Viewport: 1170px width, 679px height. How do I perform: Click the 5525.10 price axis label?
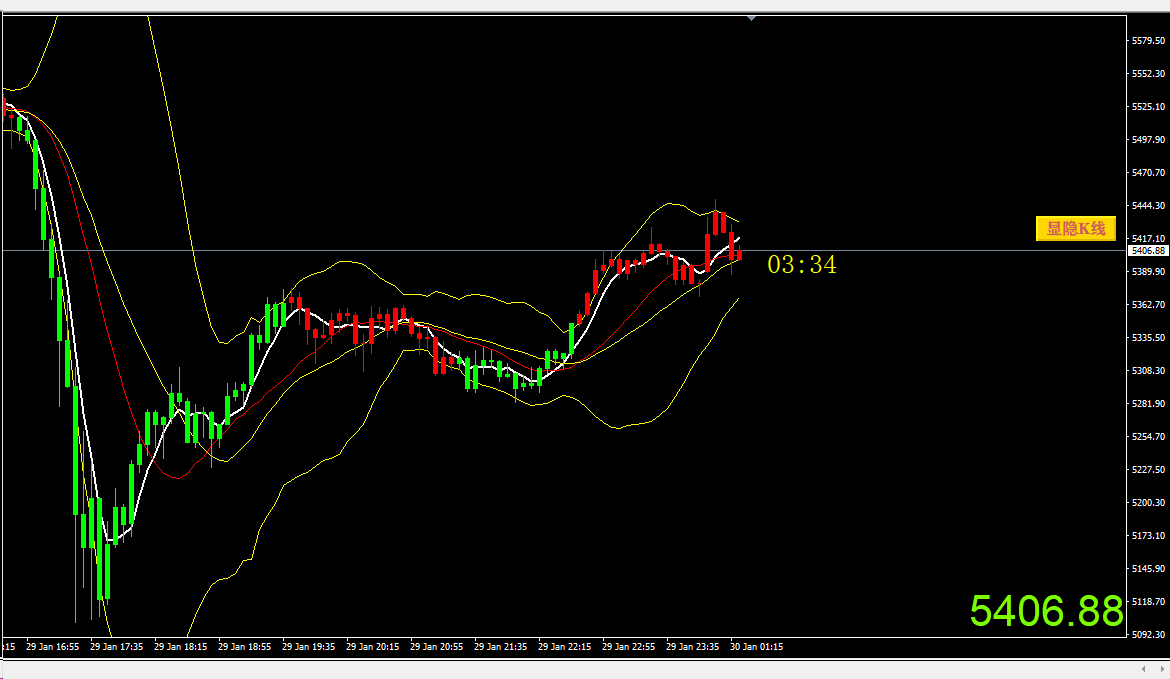pos(1148,107)
